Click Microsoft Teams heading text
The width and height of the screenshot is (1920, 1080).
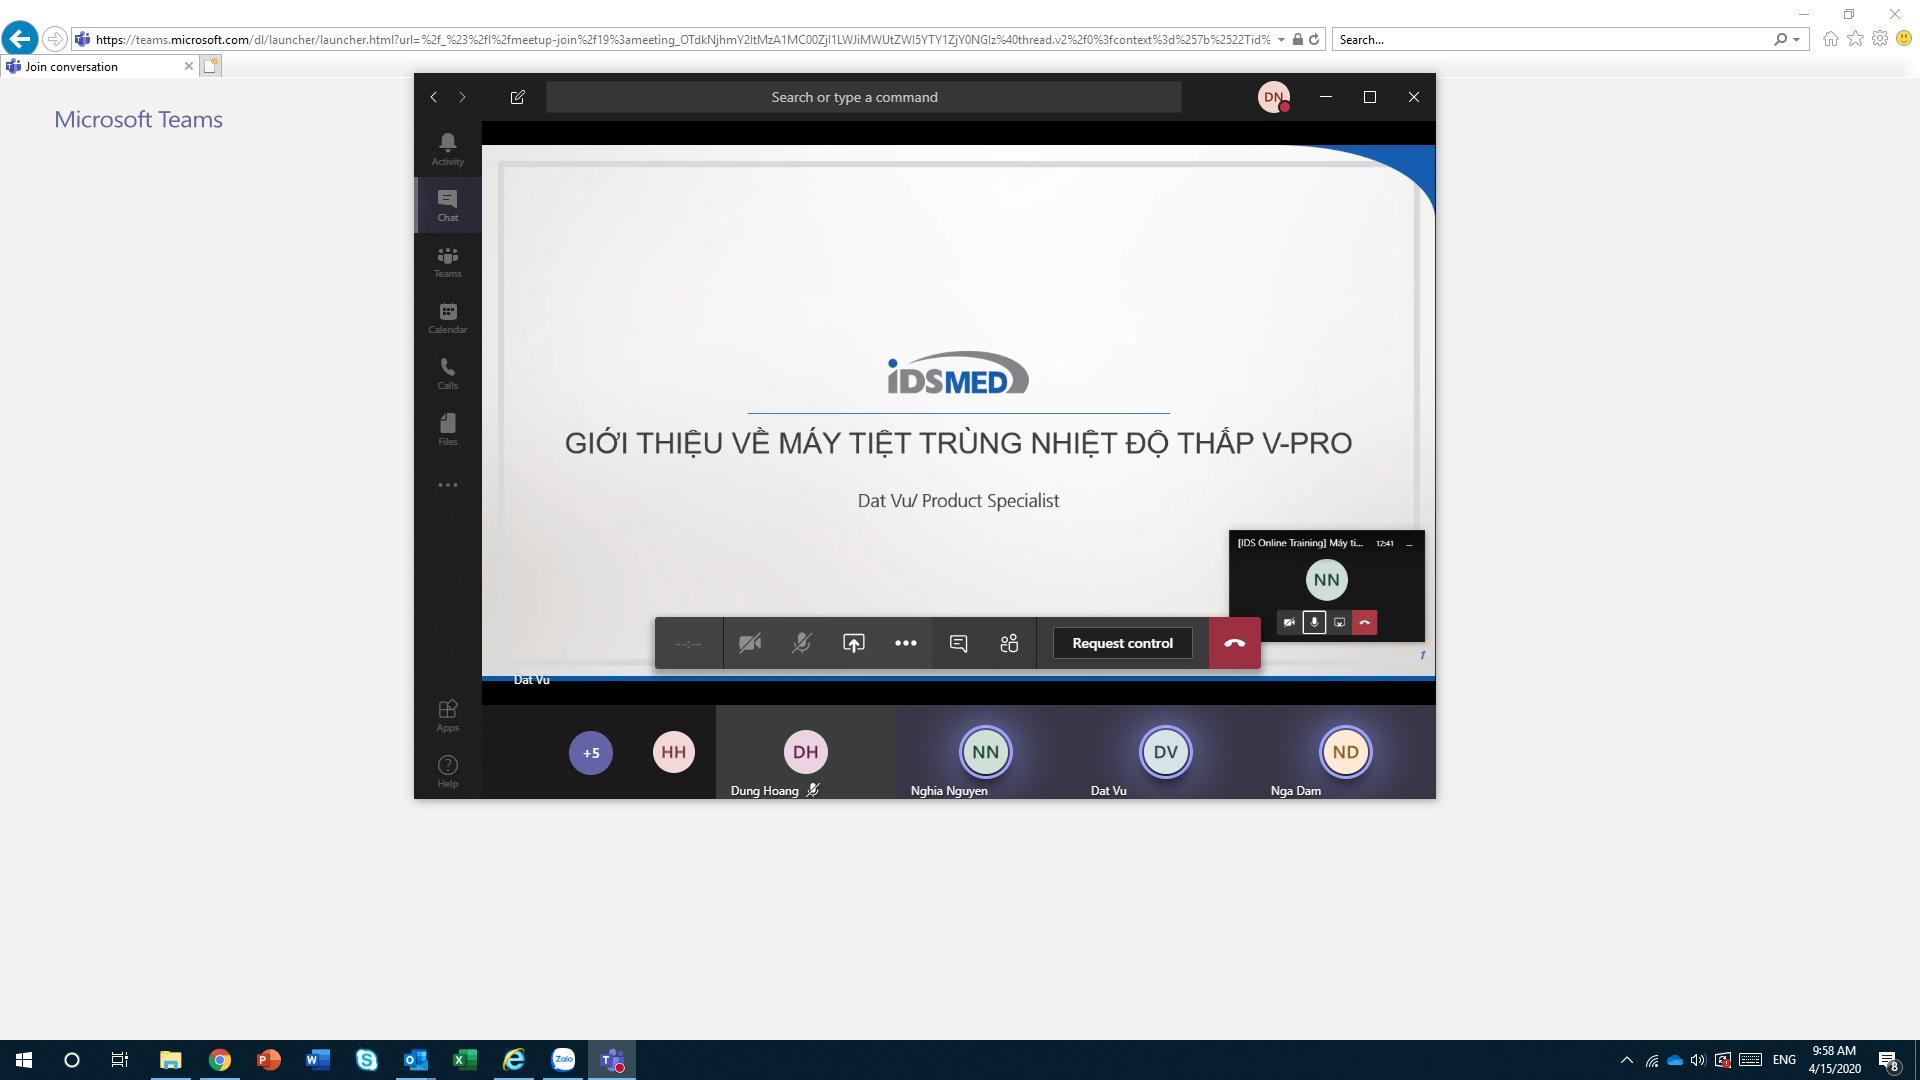tap(138, 119)
